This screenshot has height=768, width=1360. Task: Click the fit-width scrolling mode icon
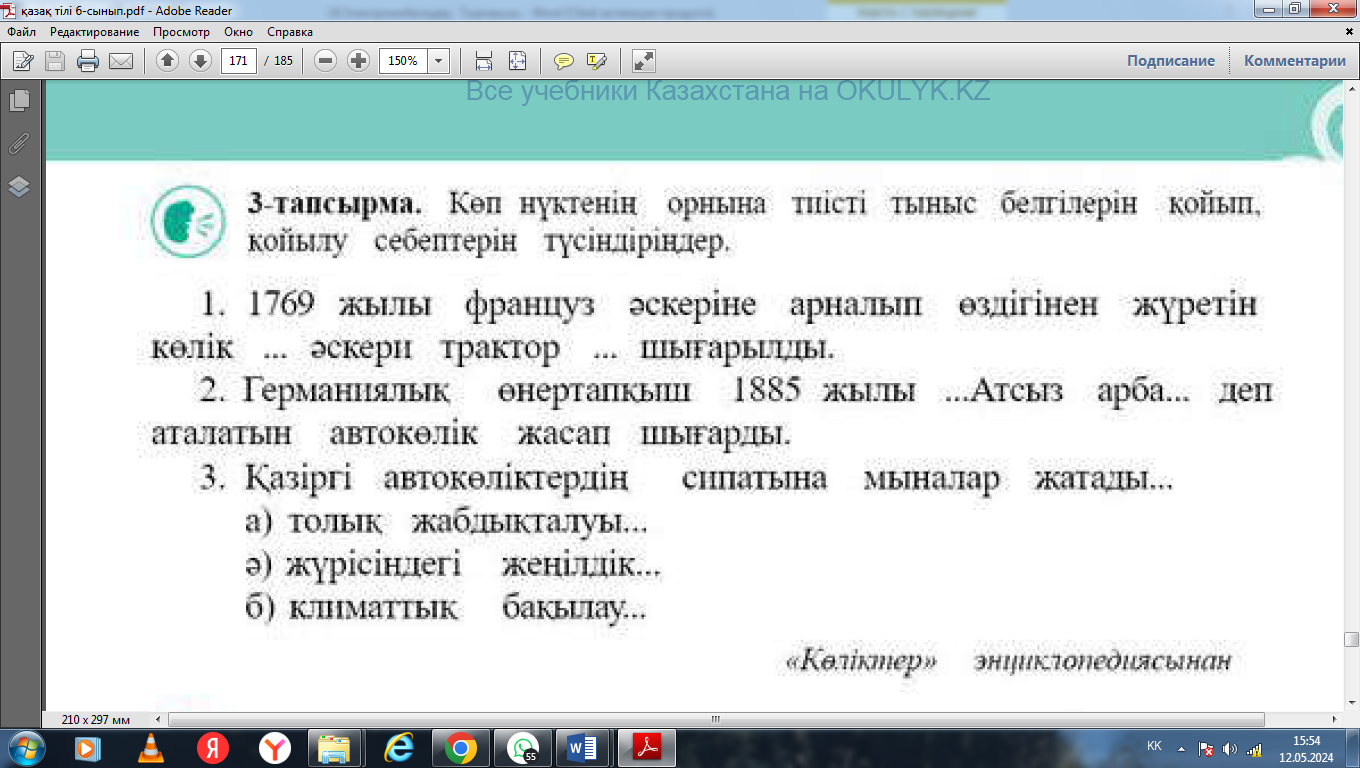[x=484, y=61]
